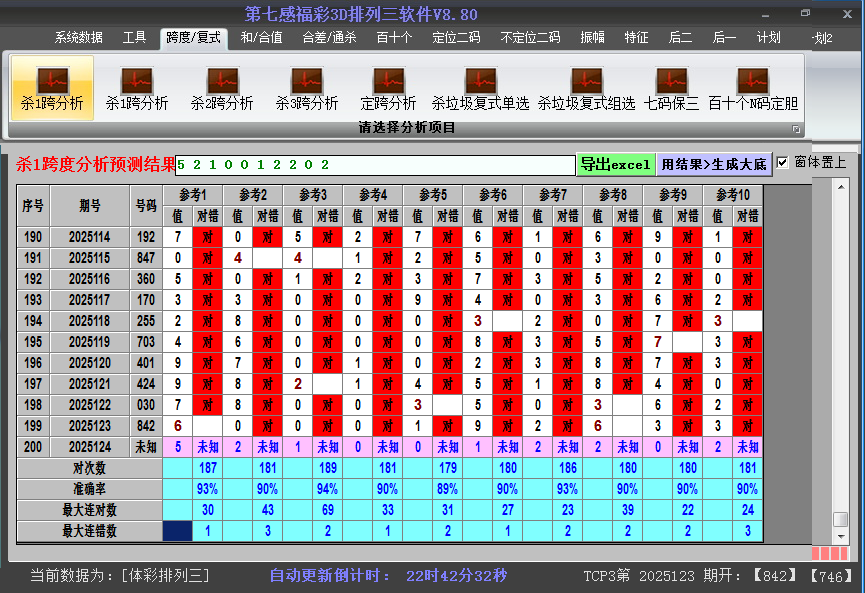This screenshot has height=593, width=865.
Task: Open the 定跨分析 analysis icon
Action: (x=388, y=88)
